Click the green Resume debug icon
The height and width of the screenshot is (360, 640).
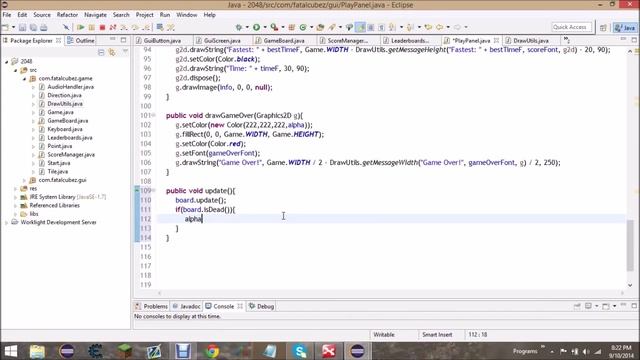tap(81, 27)
